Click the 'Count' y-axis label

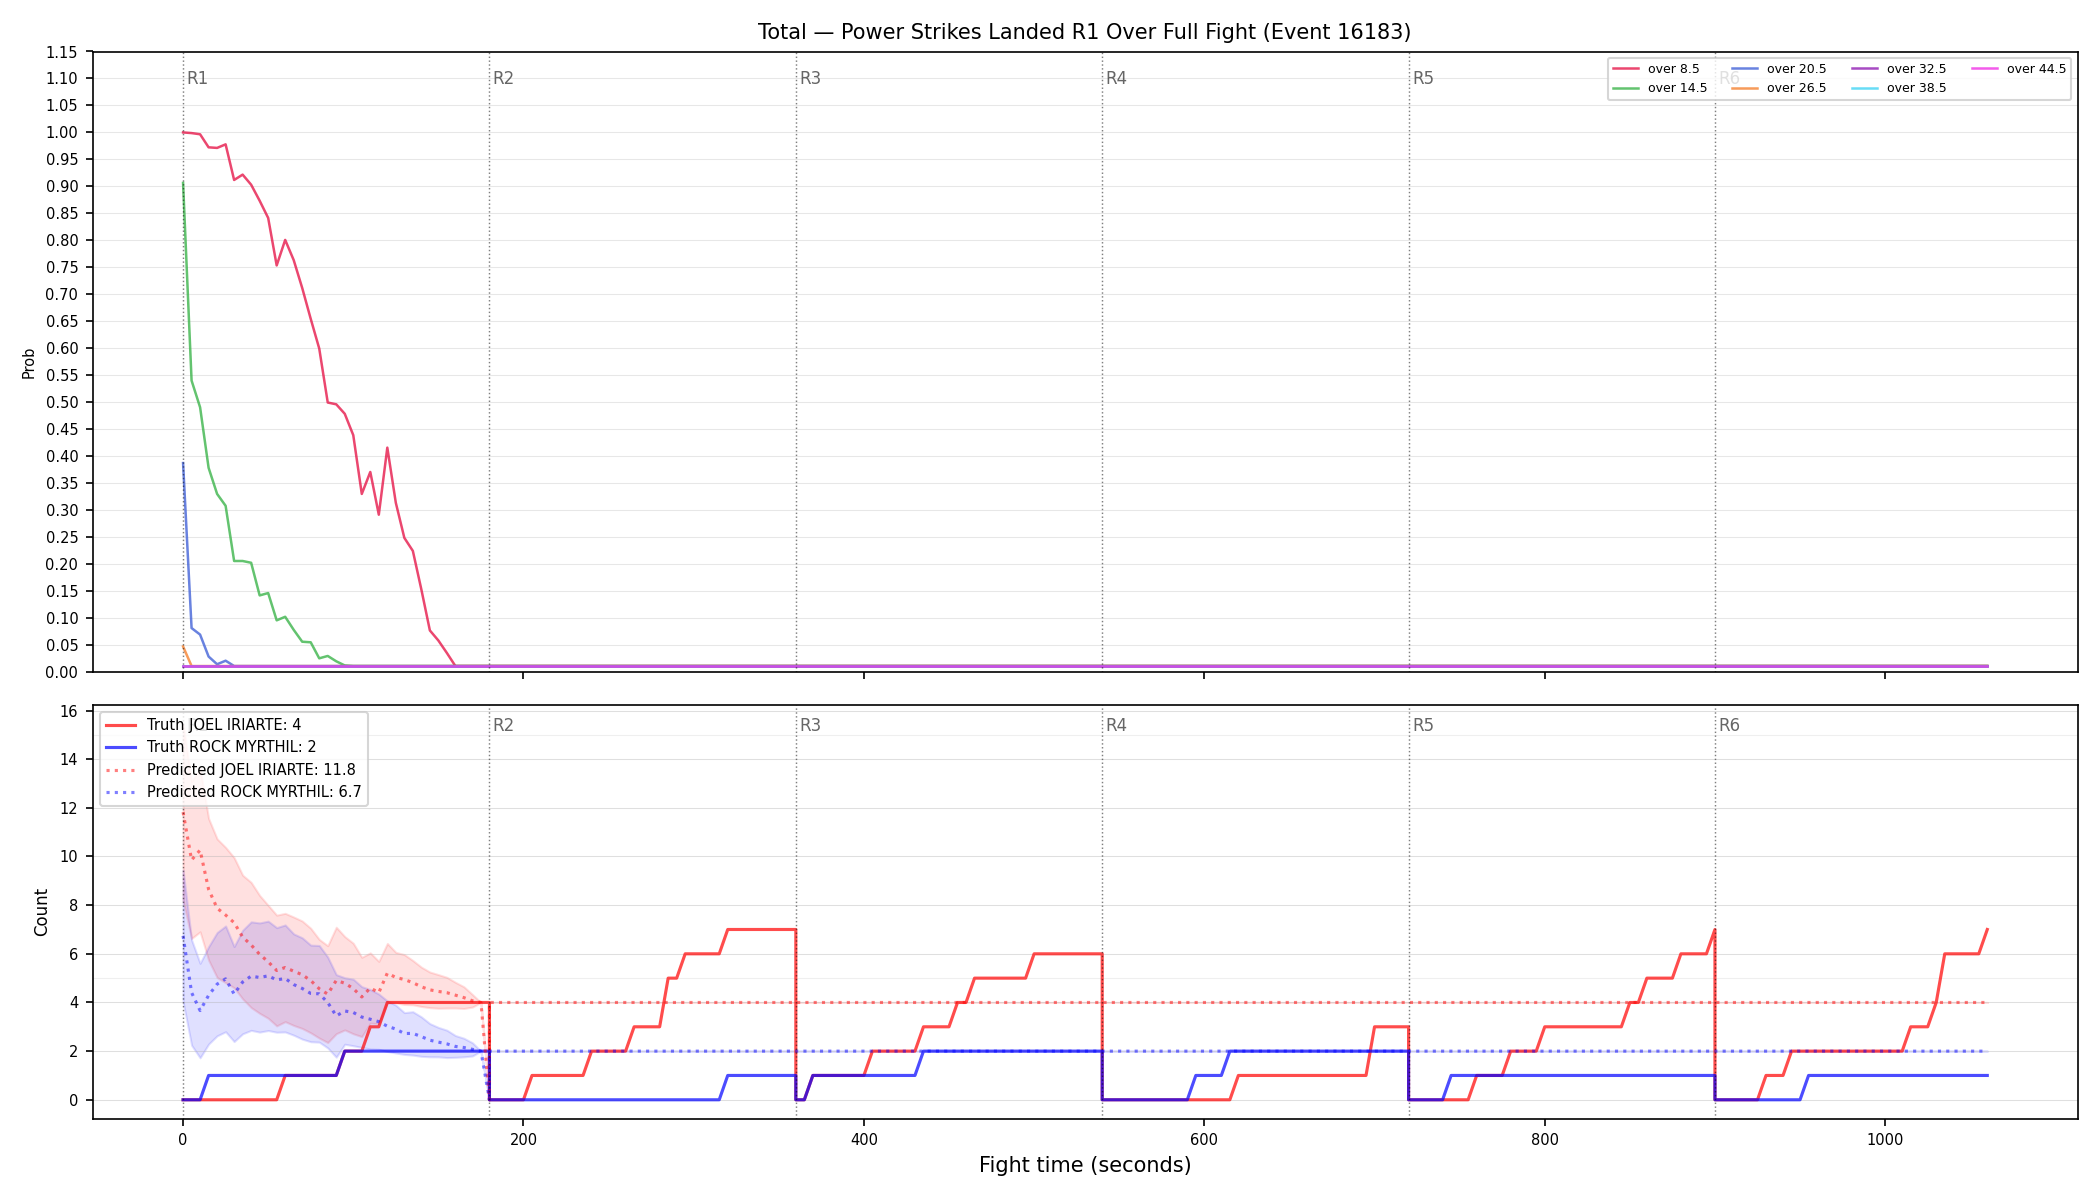click(x=41, y=912)
